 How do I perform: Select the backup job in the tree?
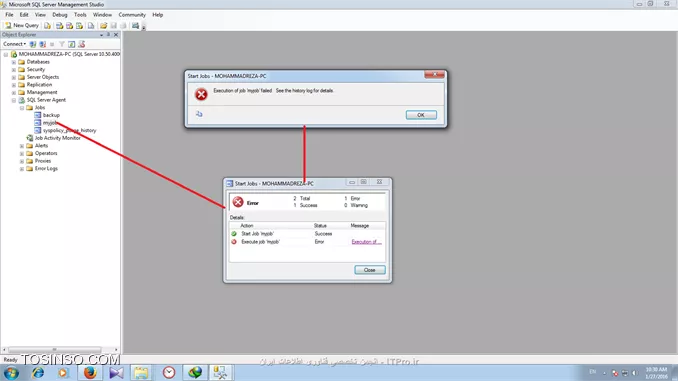point(51,115)
